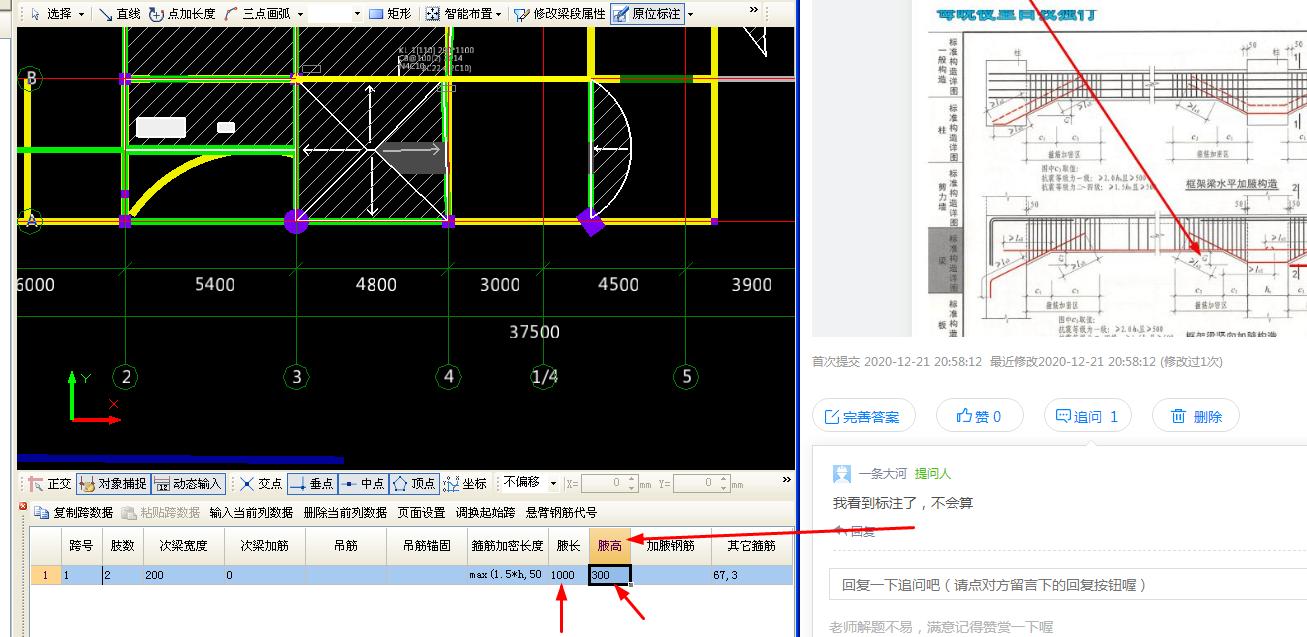Select the 肢数 column header

pyautogui.click(x=122, y=546)
